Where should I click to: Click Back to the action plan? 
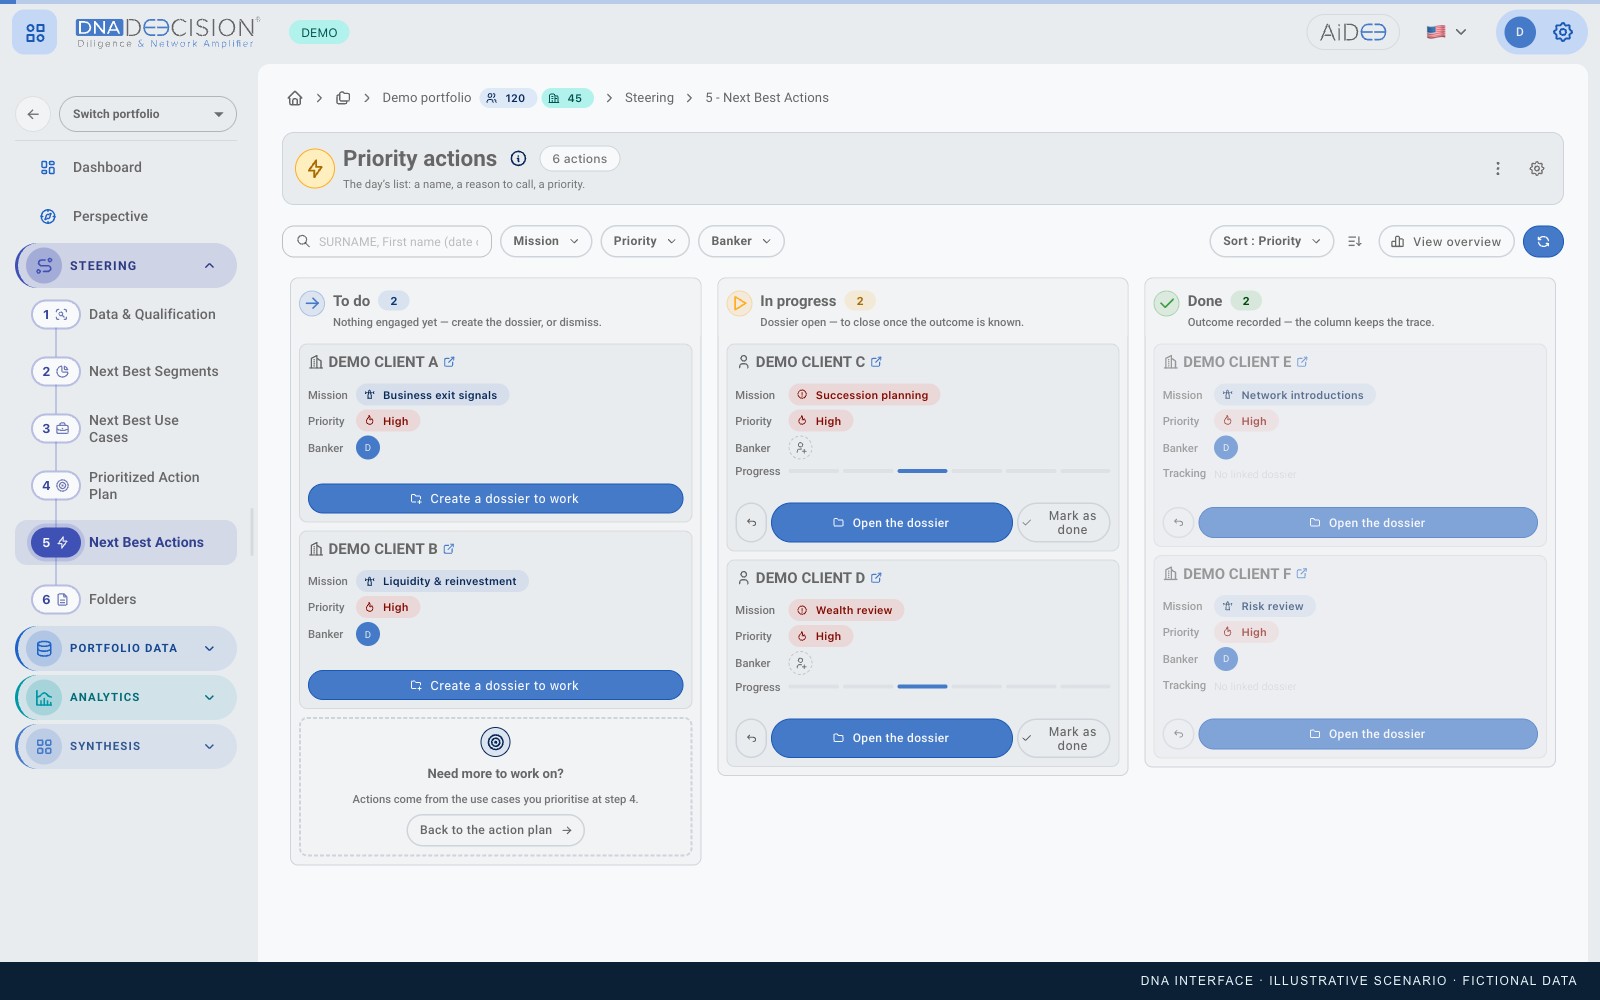[x=495, y=830]
